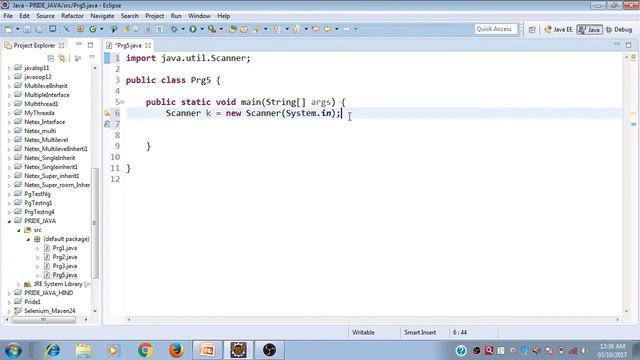
Task: Open Internet Explorer from the taskbar
Action: coord(53,350)
